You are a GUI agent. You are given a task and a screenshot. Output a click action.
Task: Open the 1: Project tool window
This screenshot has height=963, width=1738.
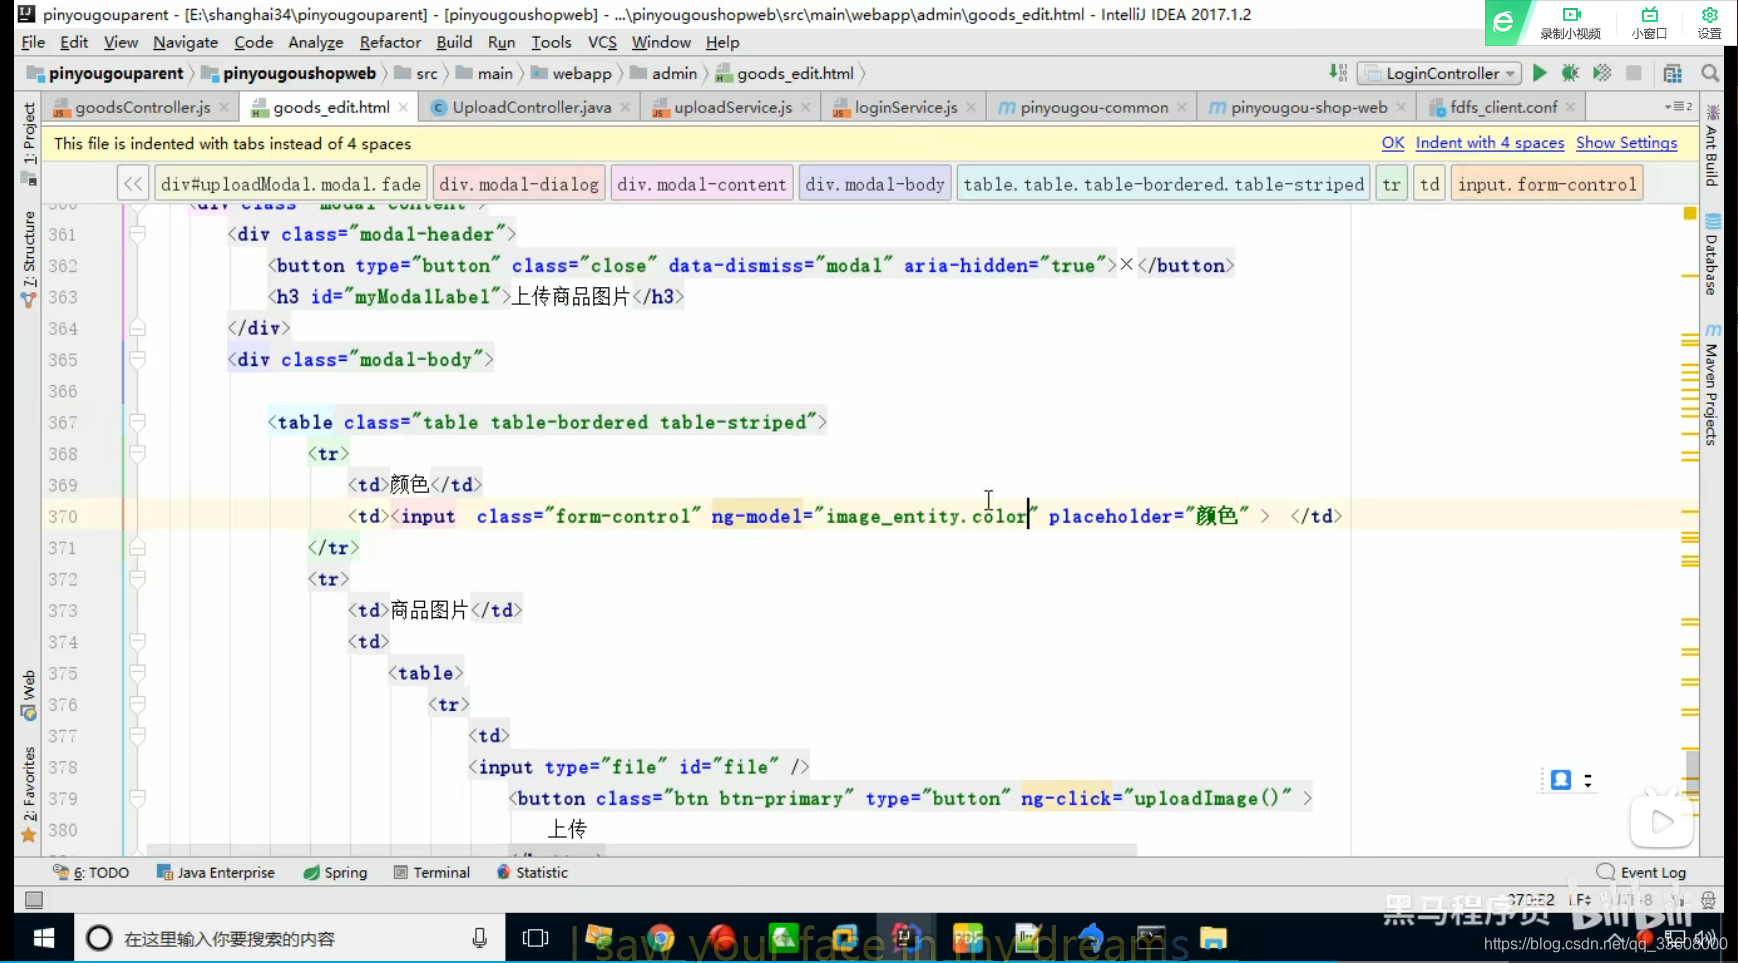[x=29, y=143]
